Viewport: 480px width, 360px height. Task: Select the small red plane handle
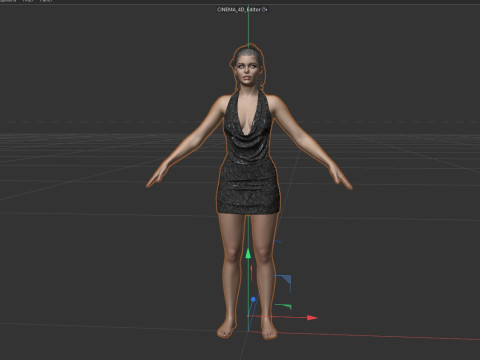coord(251,273)
